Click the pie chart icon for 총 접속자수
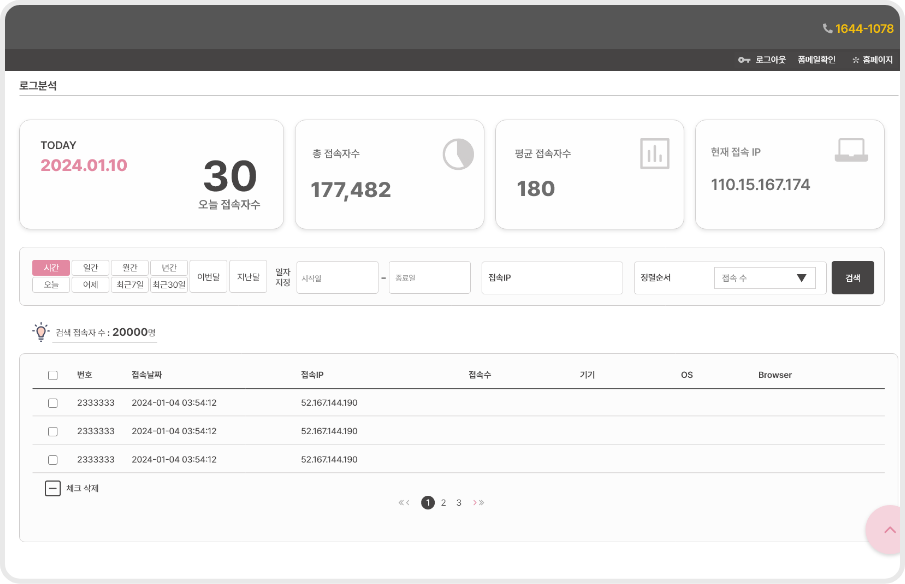This screenshot has width=905, height=584. click(458, 154)
